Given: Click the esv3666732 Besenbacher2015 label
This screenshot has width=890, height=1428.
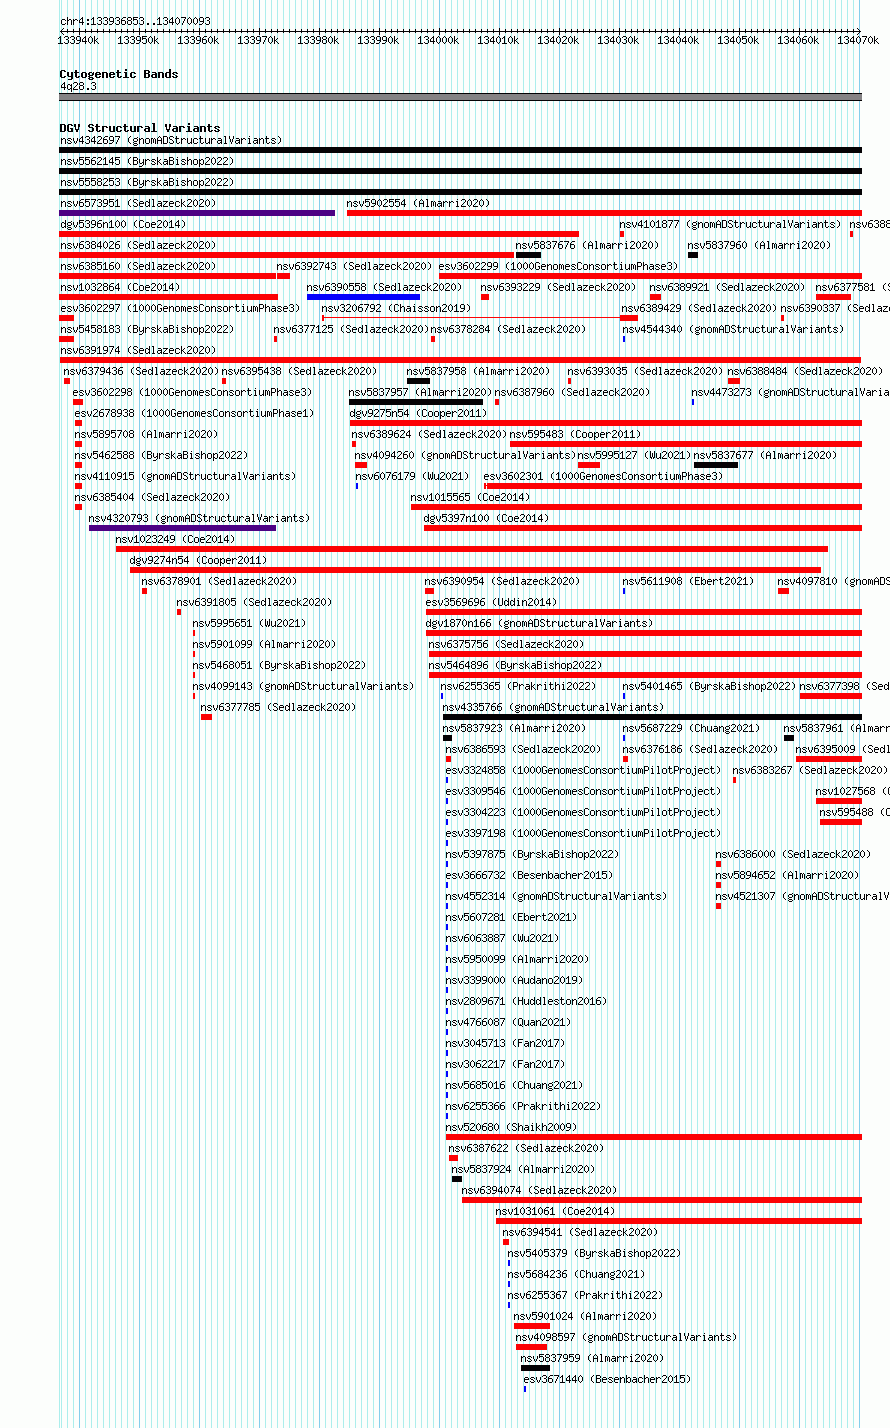Looking at the screenshot, I should 529,875.
